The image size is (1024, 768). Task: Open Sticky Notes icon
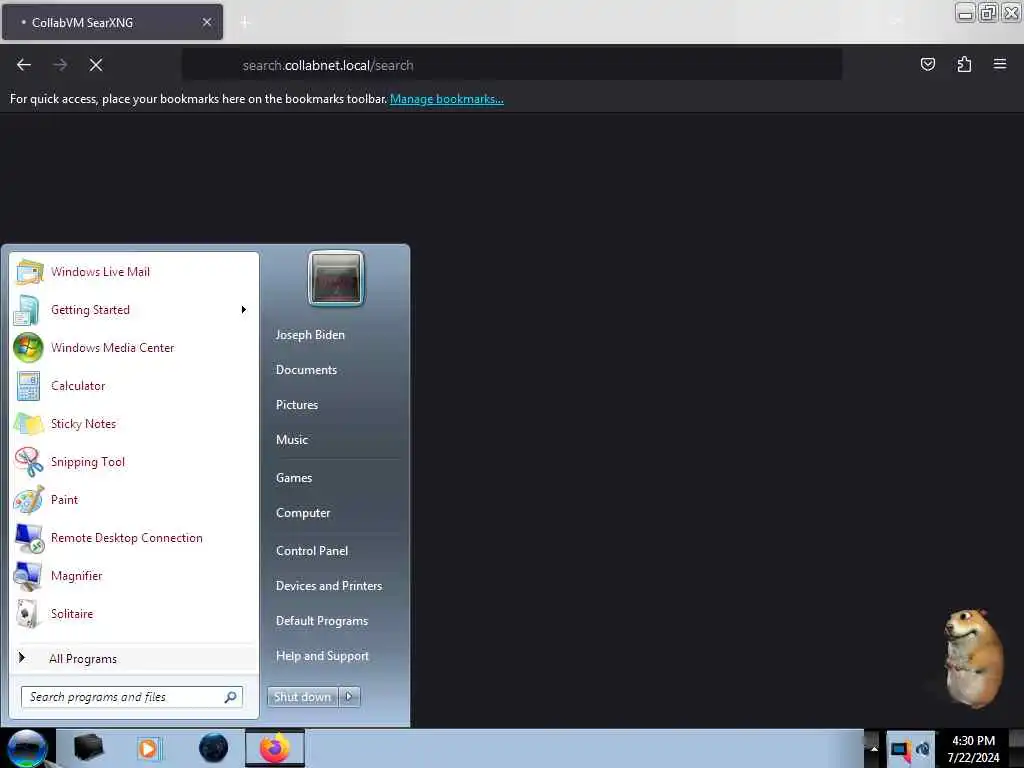coord(28,424)
